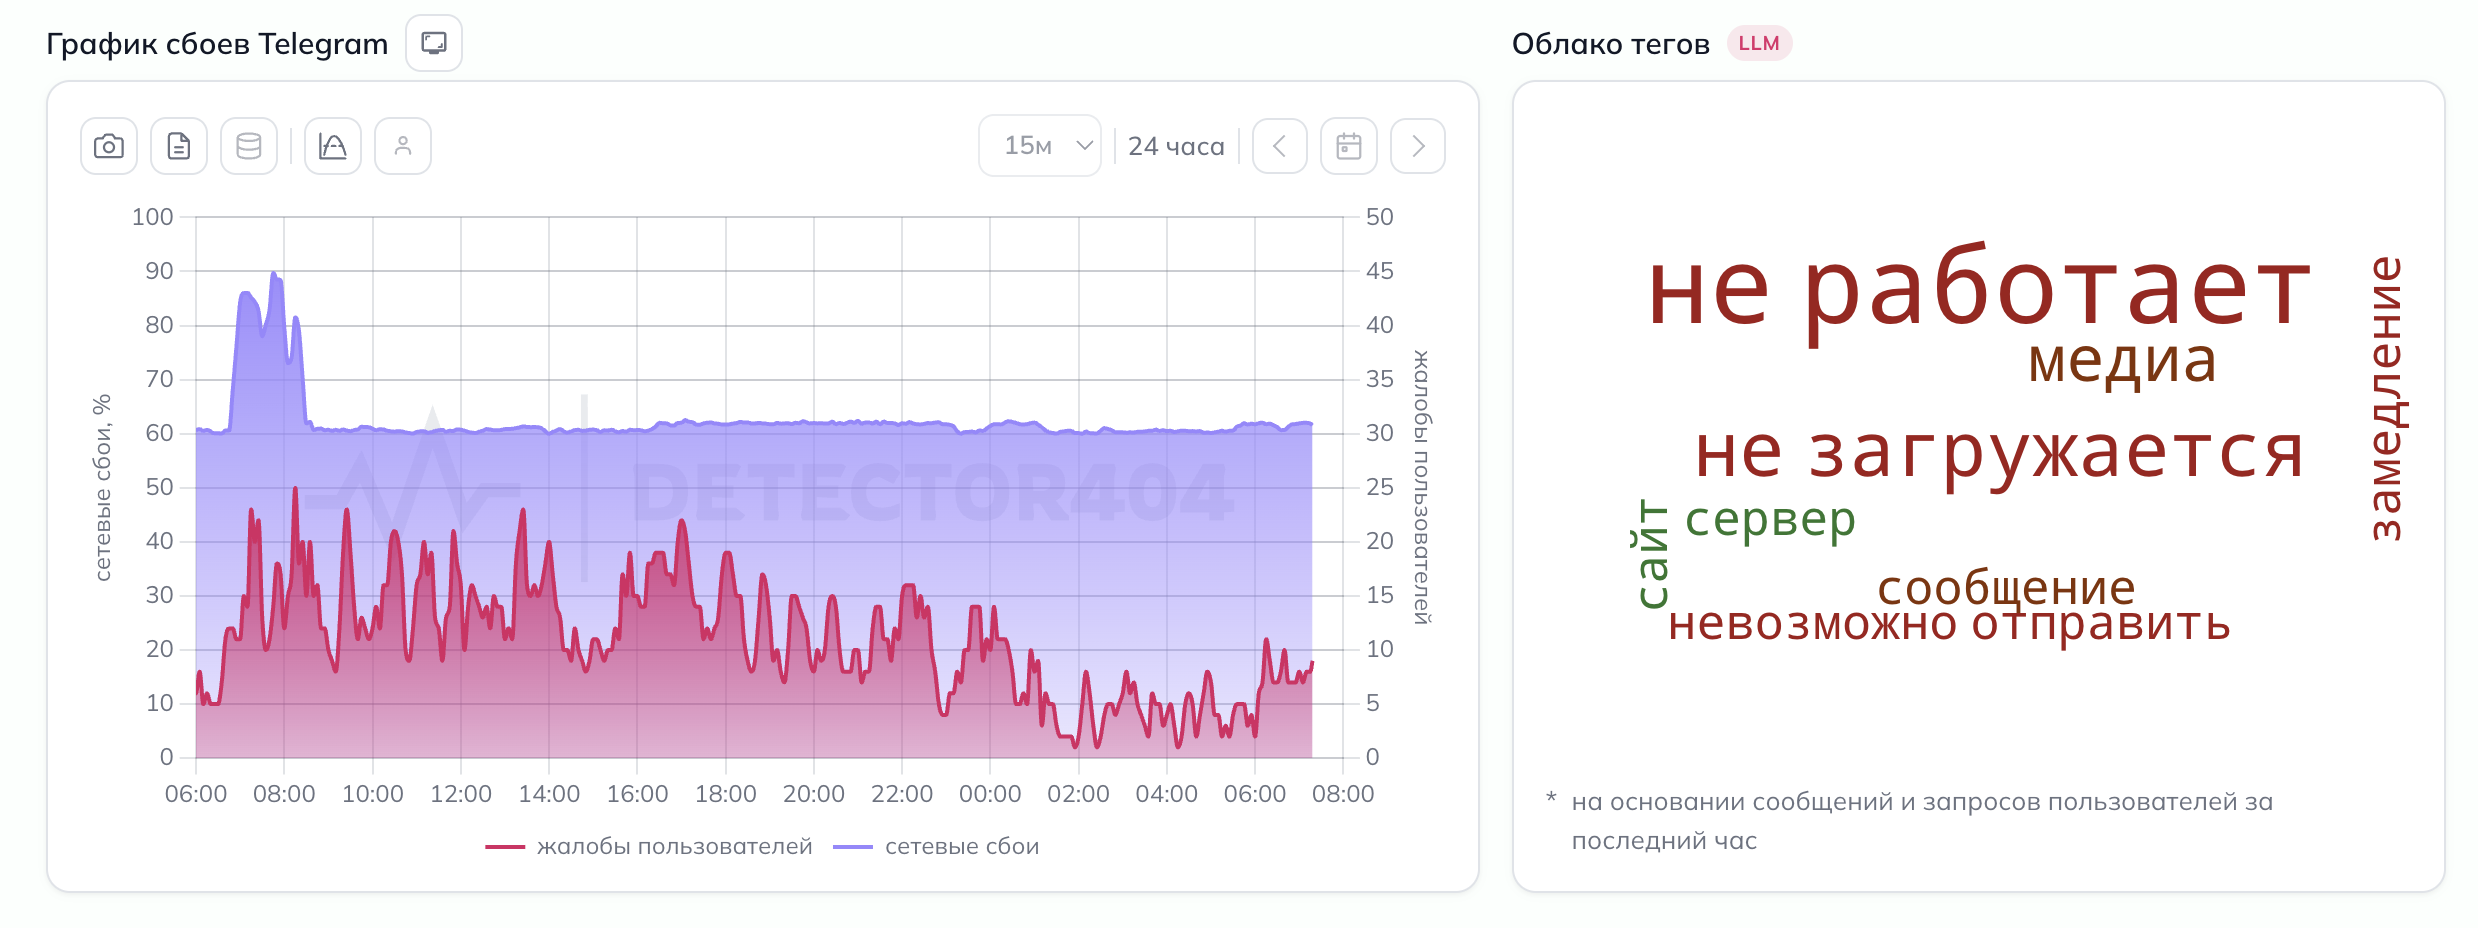Click the 'медиа' tag in cloud
The image size is (2478, 928).
[2122, 362]
